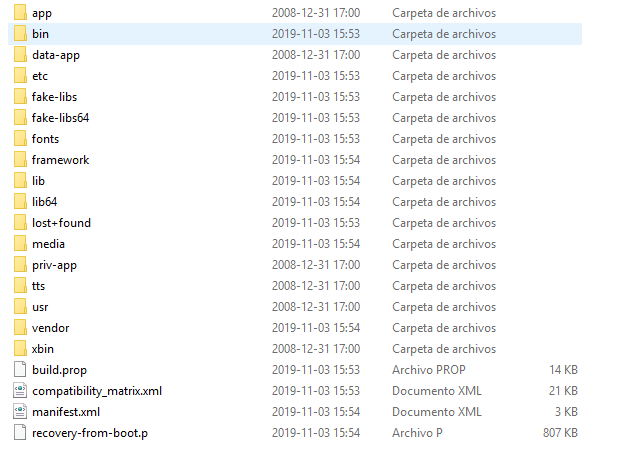Select the 'xbin' name text
The image size is (634, 467).
pos(43,349)
